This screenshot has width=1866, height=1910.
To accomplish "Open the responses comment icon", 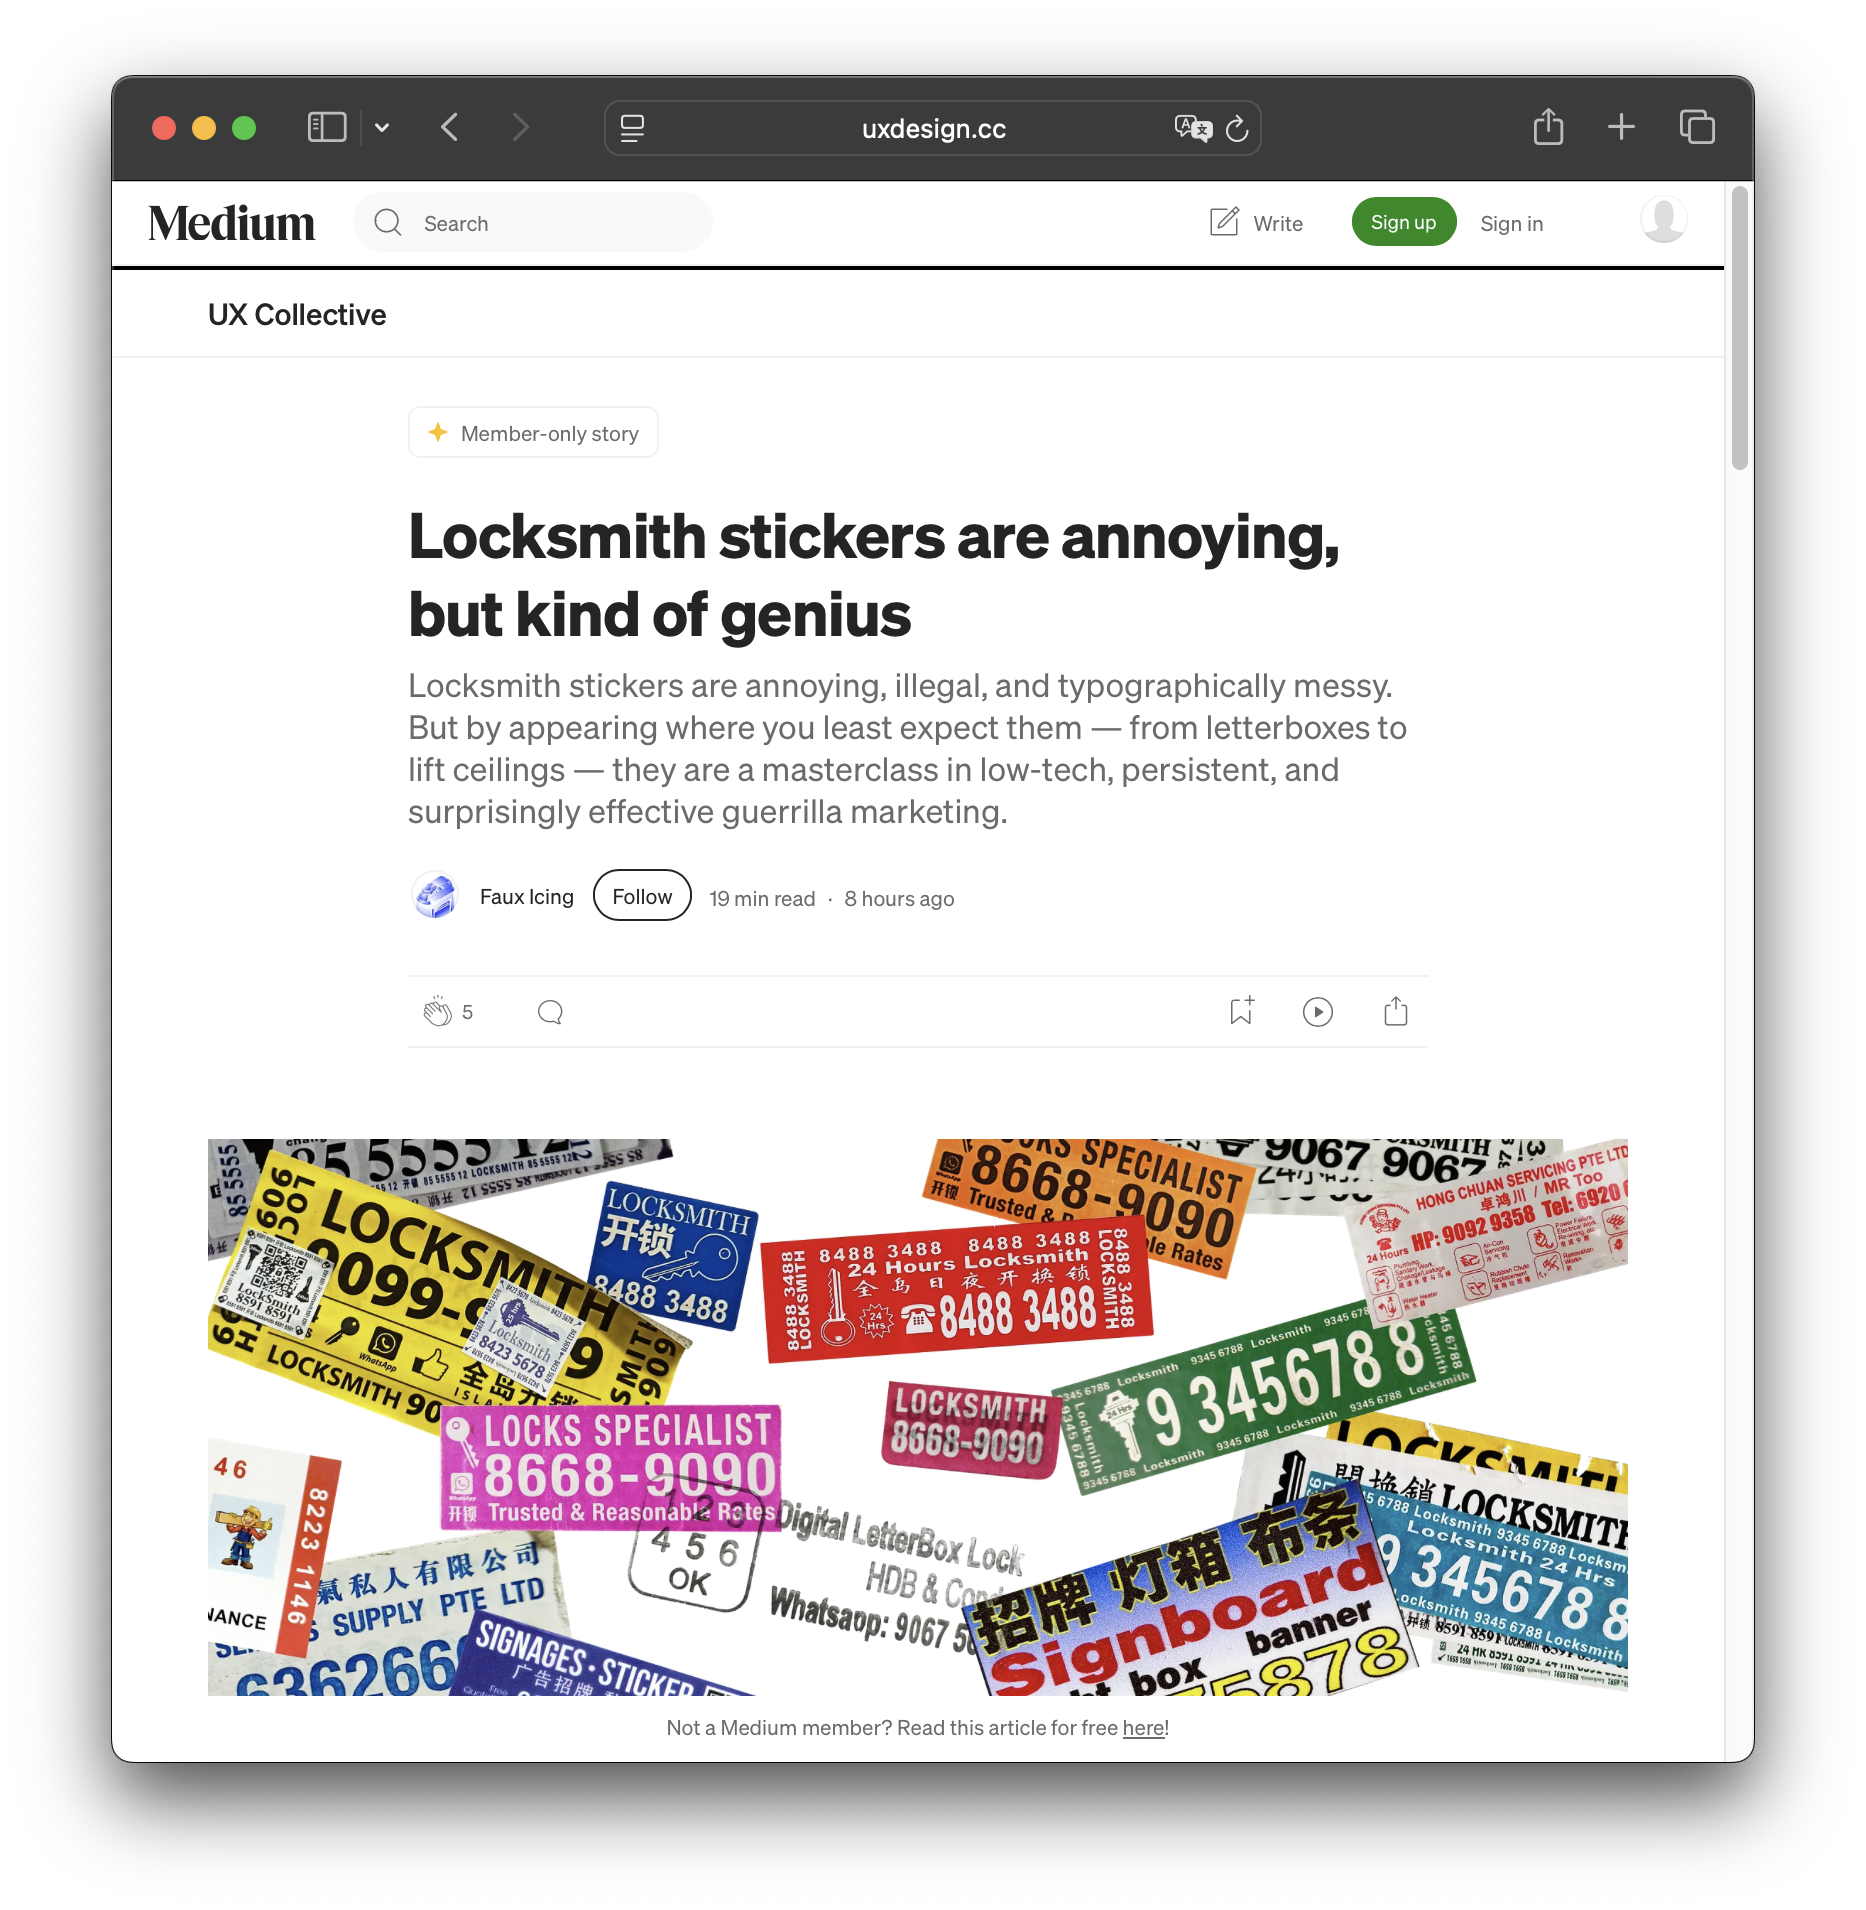I will (550, 1012).
